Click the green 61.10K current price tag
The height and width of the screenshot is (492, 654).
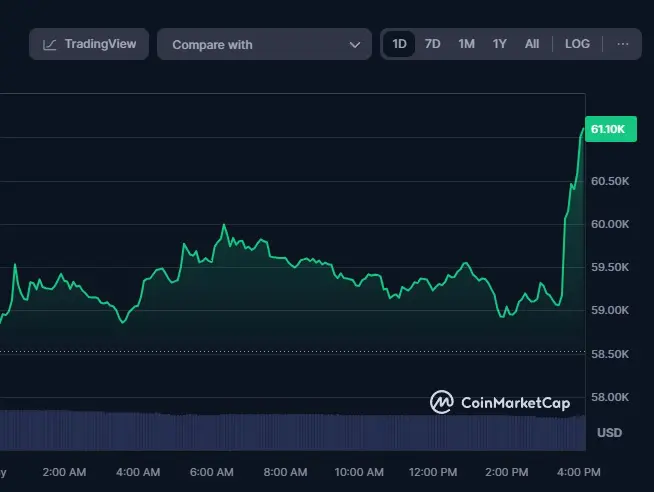(x=609, y=130)
